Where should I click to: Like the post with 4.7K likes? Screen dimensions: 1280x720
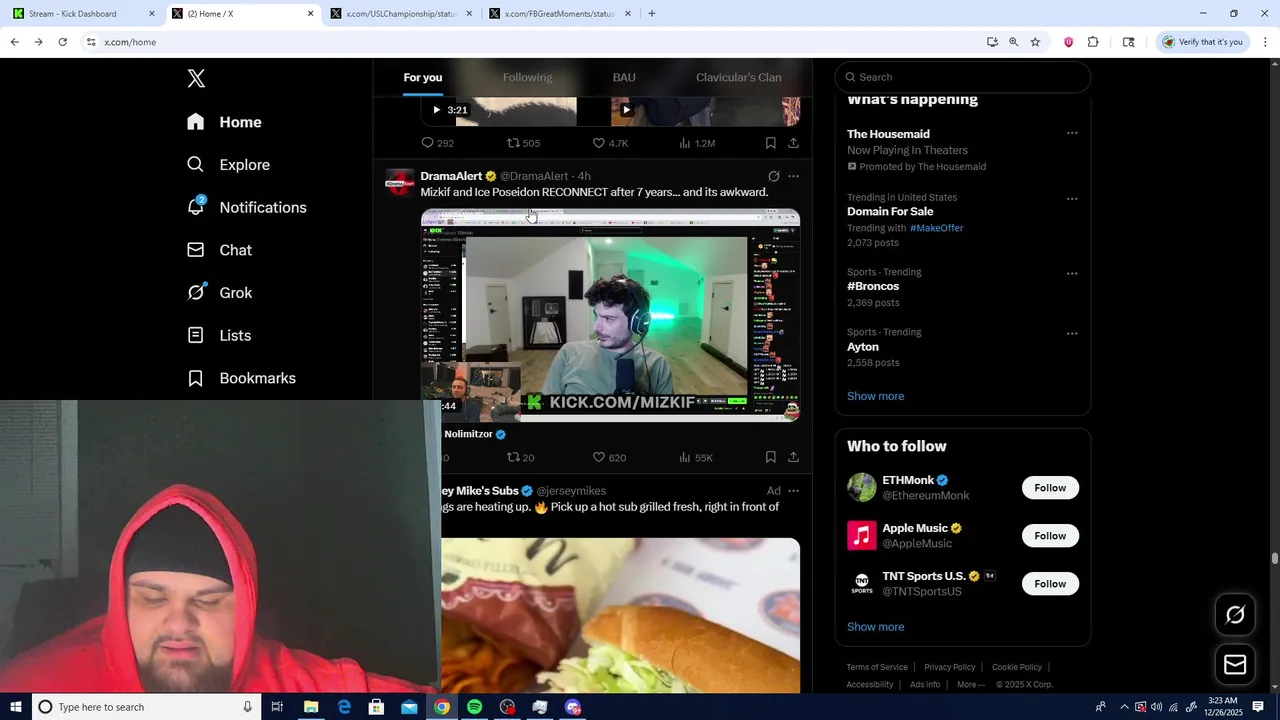coord(610,143)
